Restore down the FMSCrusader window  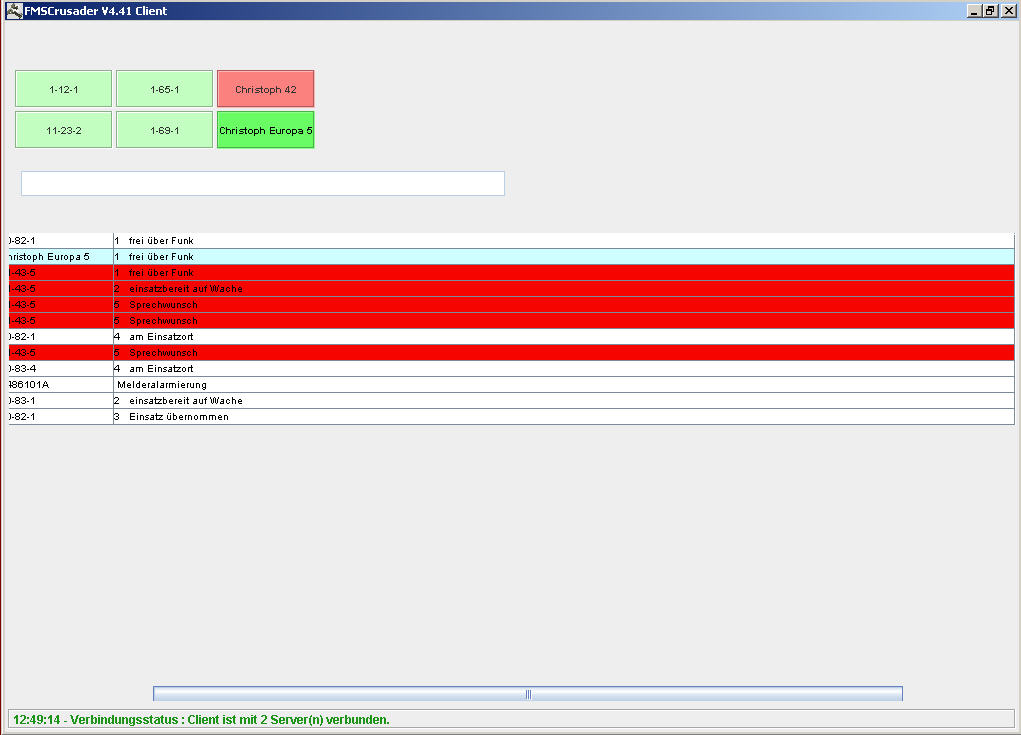pyautogui.click(x=990, y=10)
